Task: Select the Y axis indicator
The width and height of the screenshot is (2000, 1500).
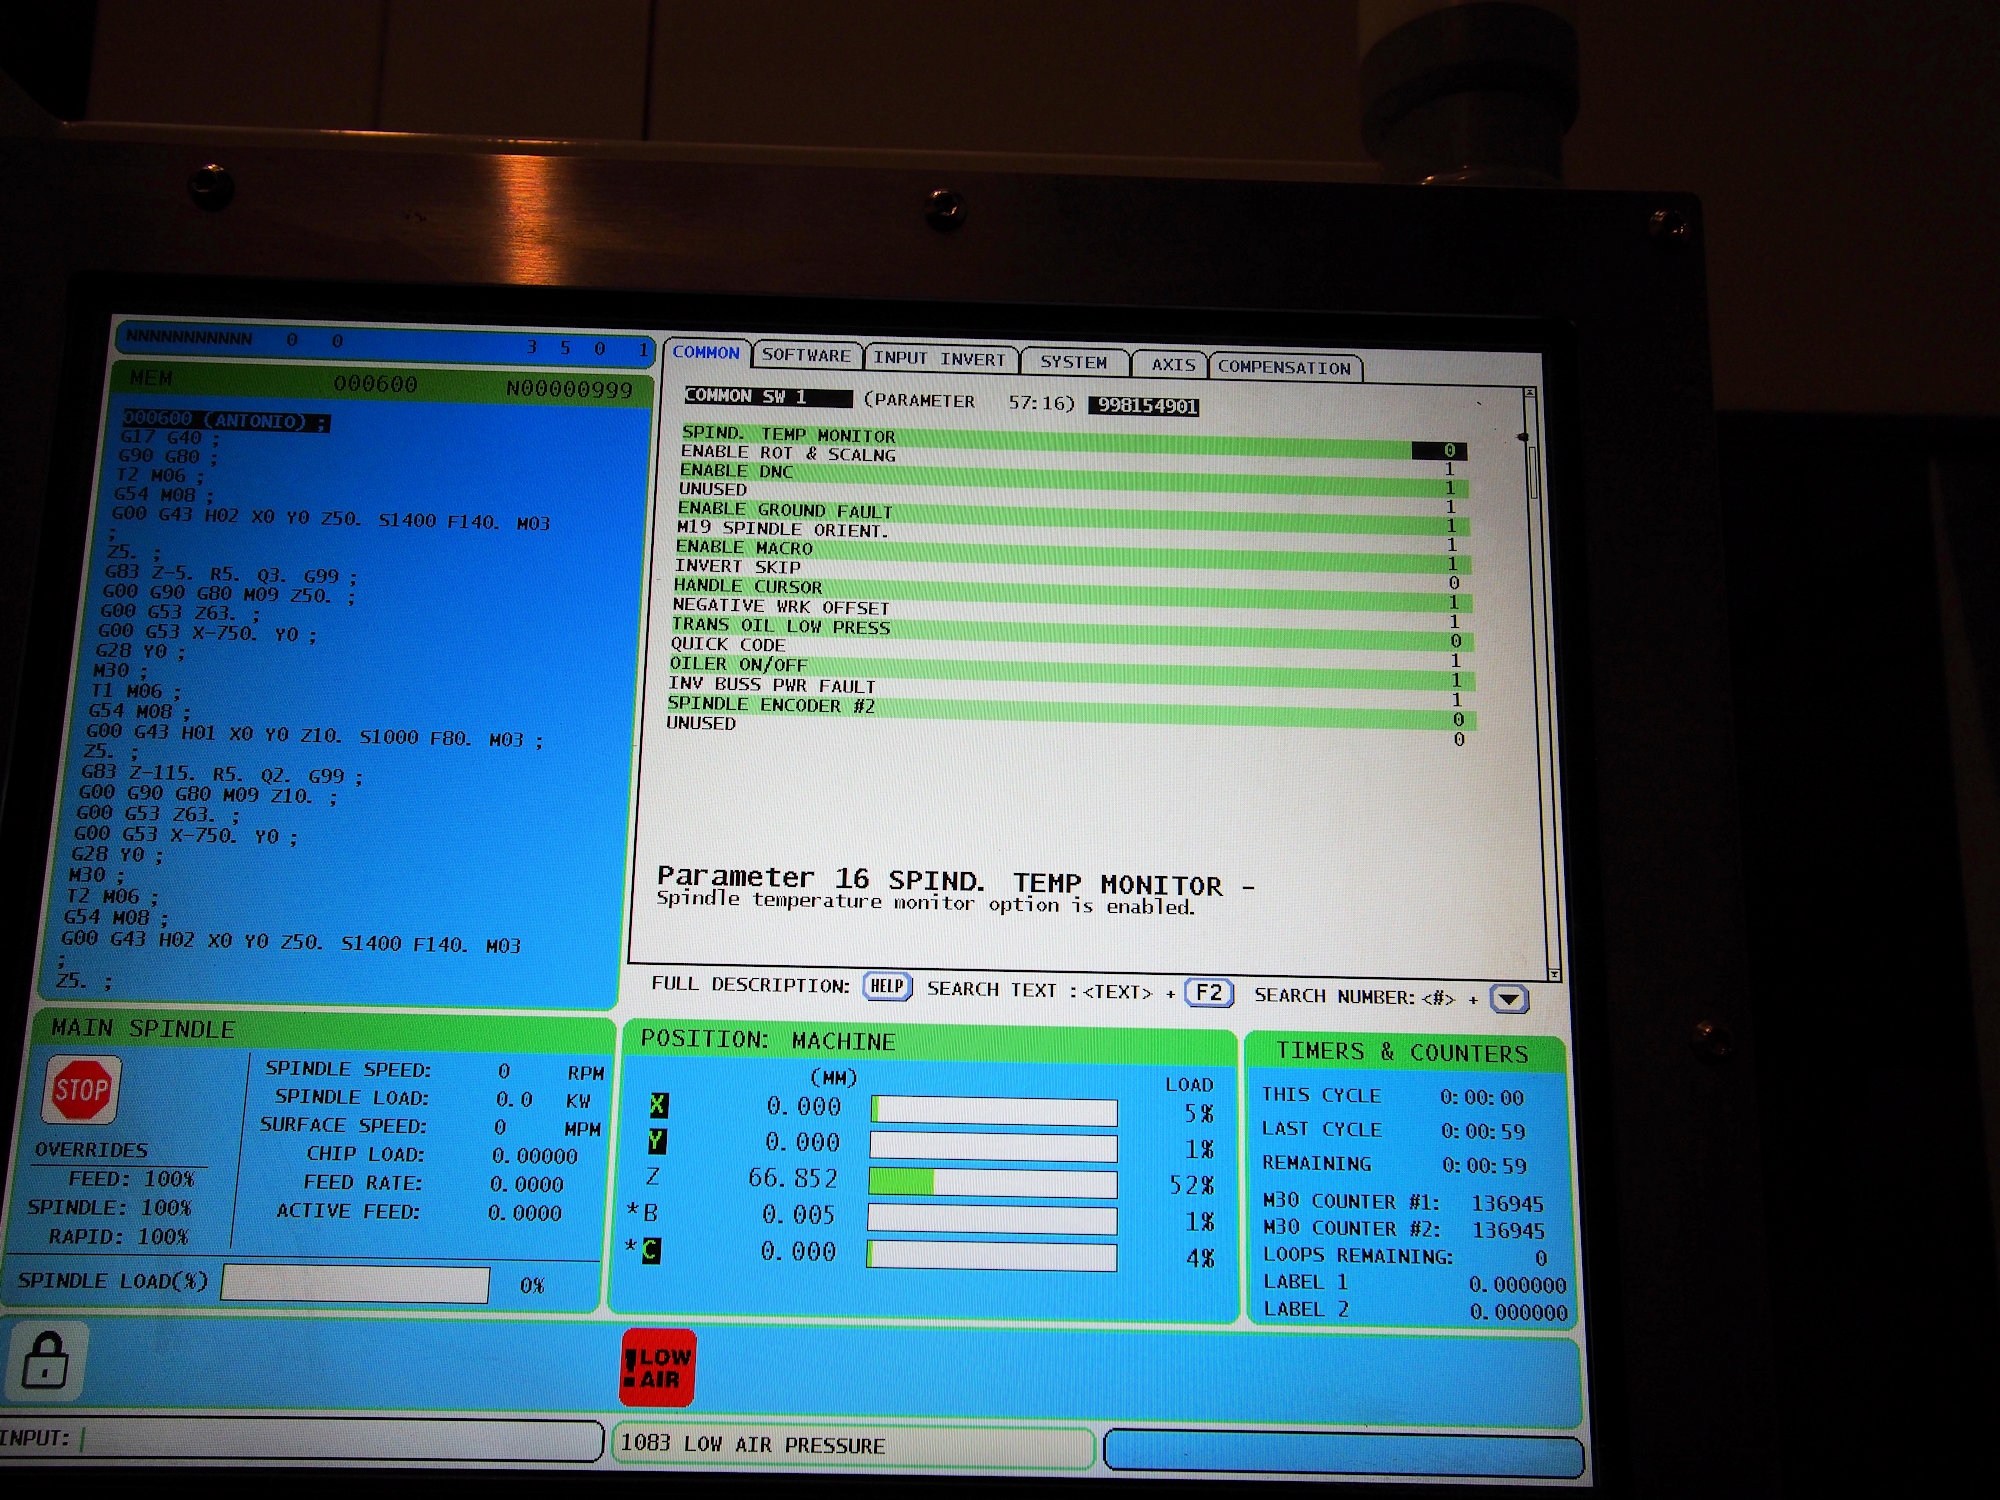Action: pyautogui.click(x=656, y=1141)
